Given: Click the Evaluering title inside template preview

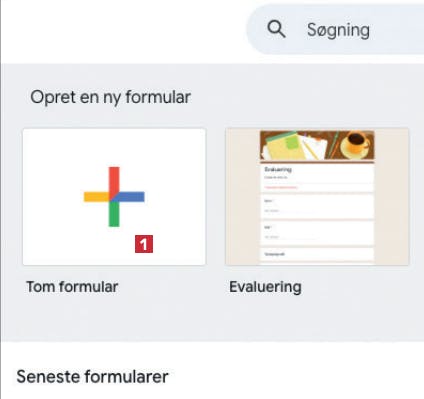Looking at the screenshot, I should (x=278, y=169).
